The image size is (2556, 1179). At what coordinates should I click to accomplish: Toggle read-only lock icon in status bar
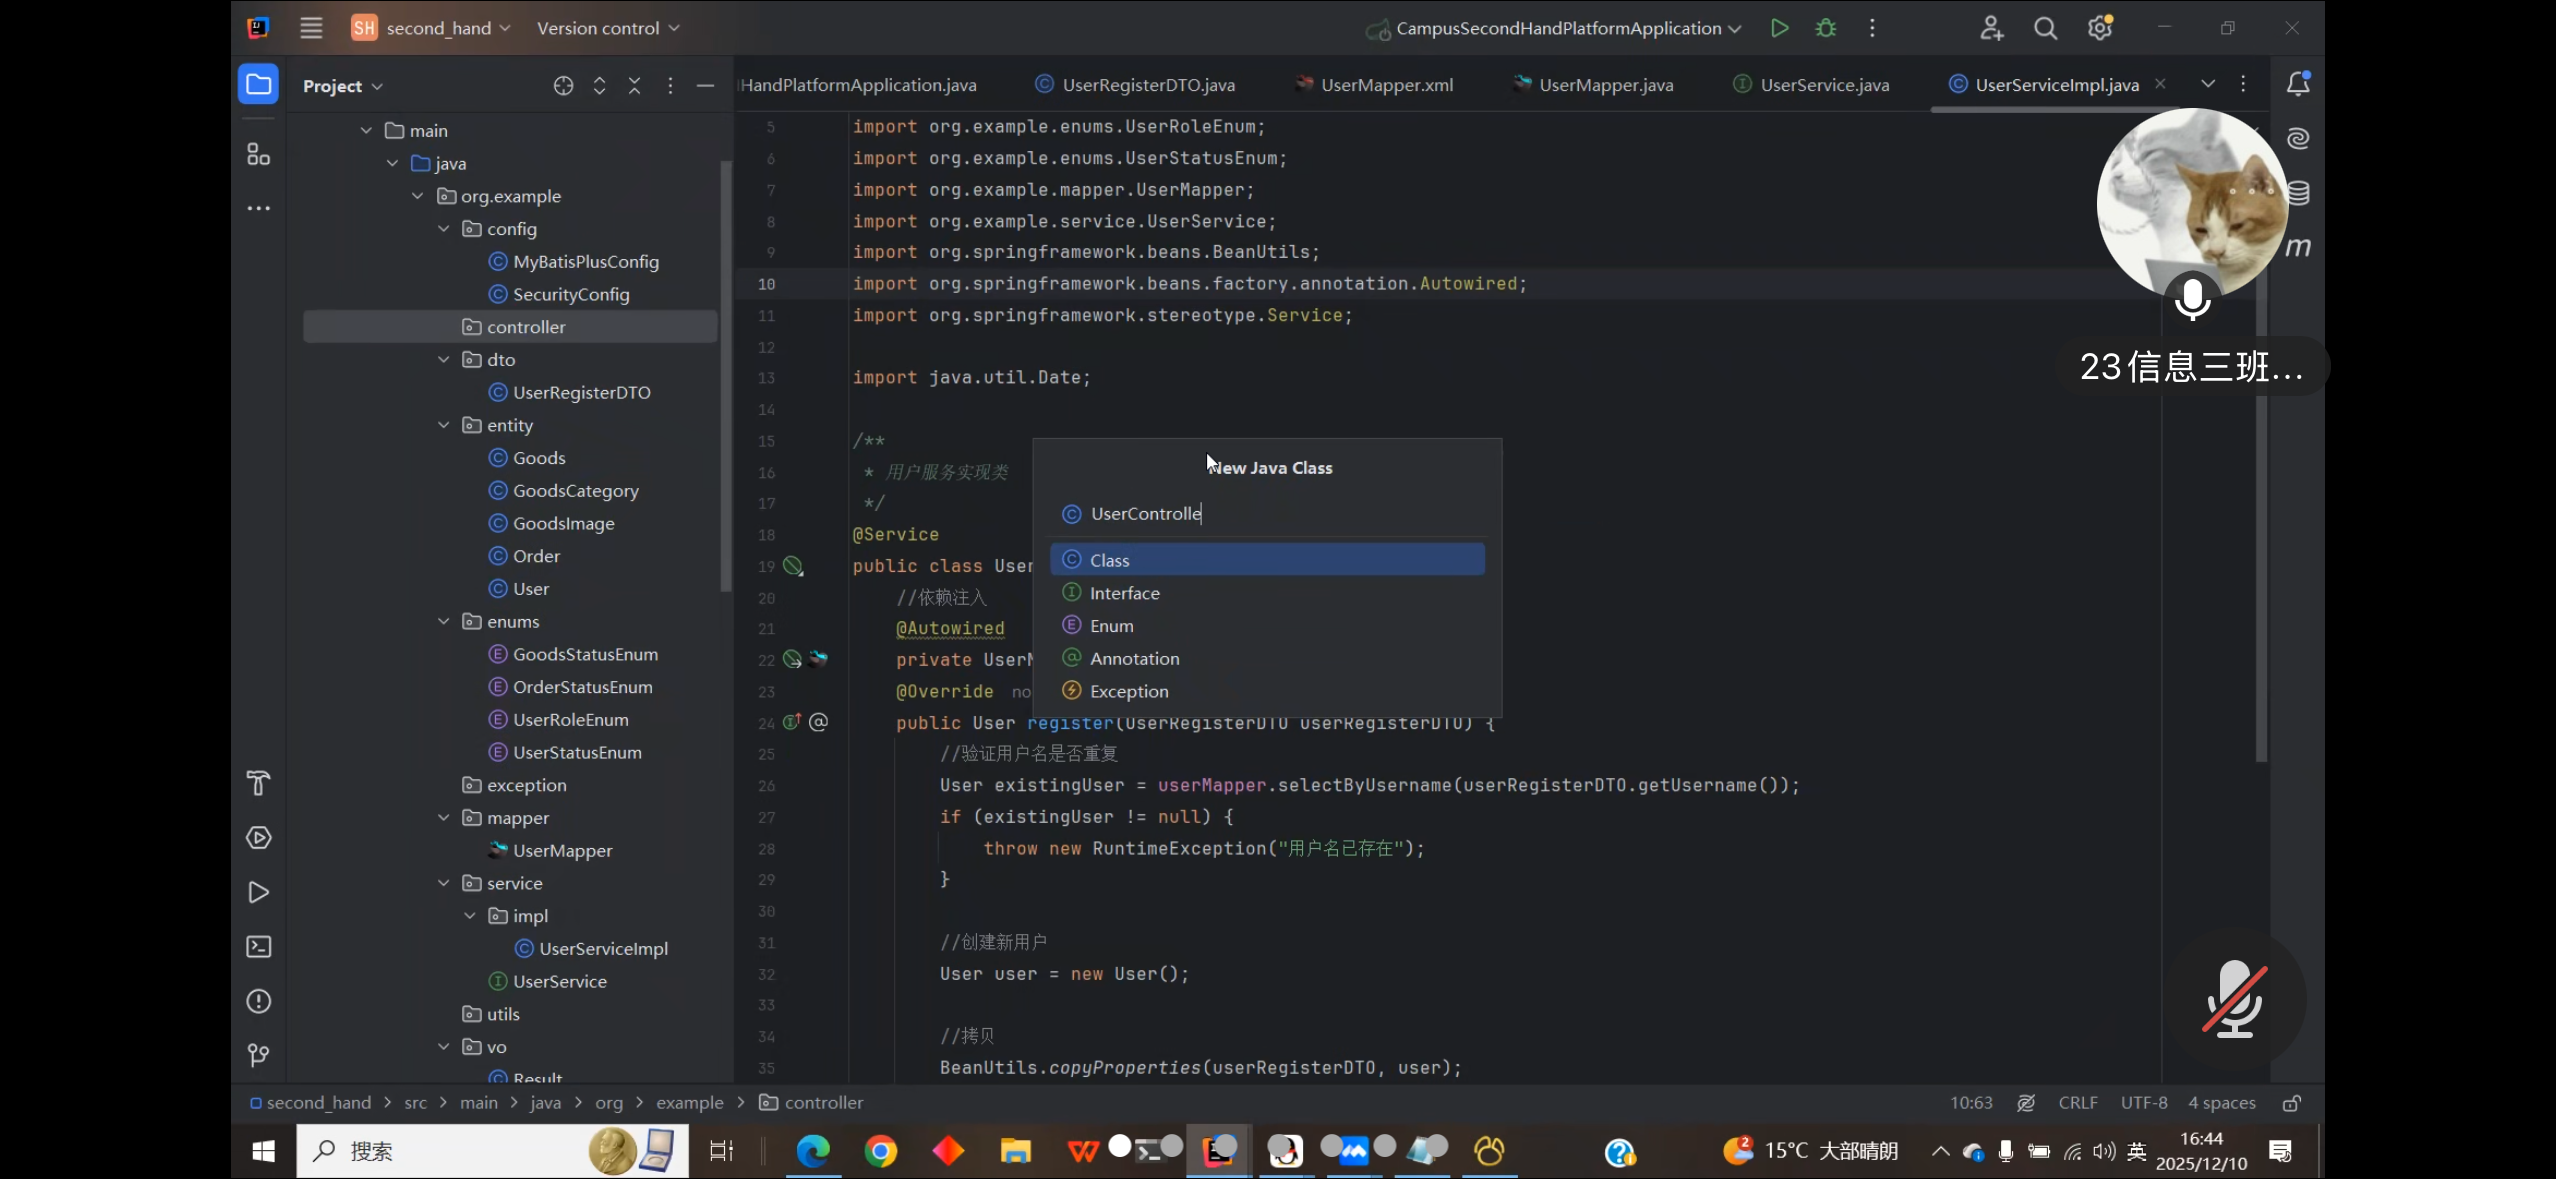2292,1103
